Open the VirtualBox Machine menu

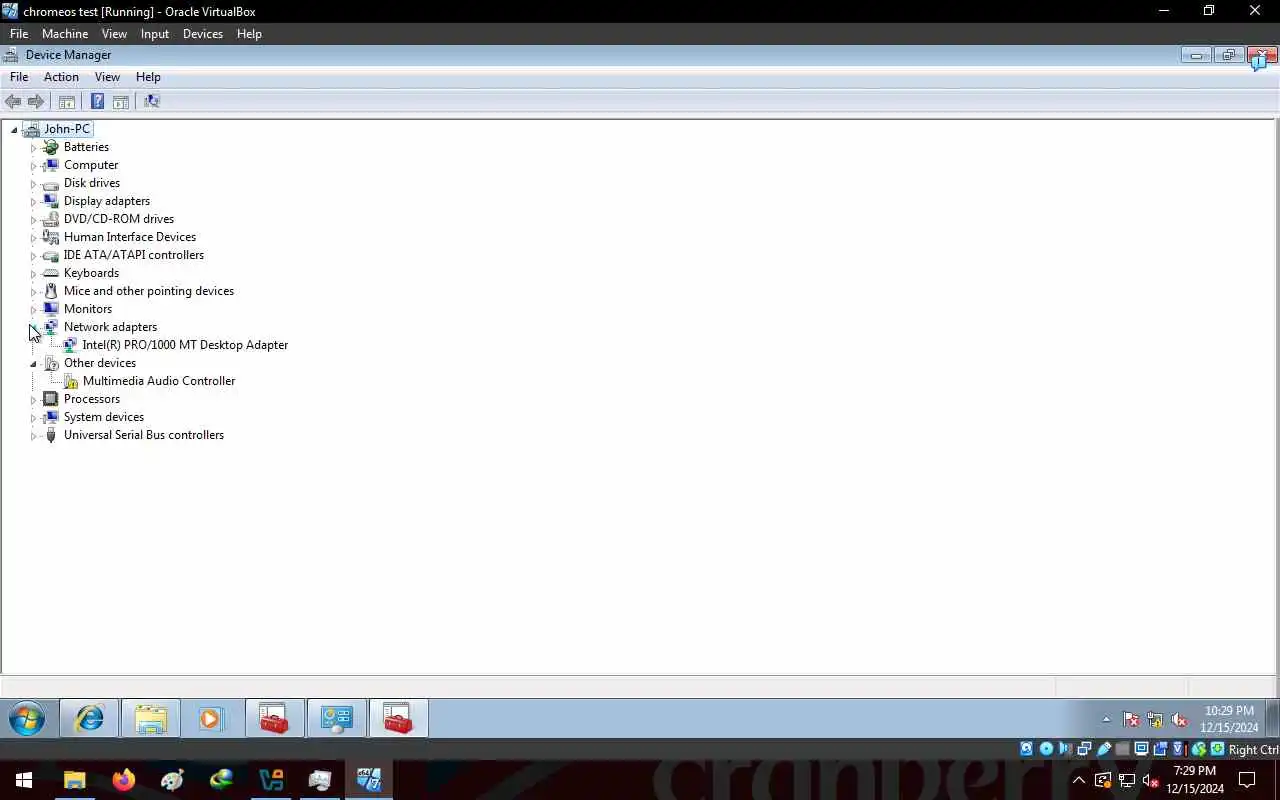(x=65, y=33)
